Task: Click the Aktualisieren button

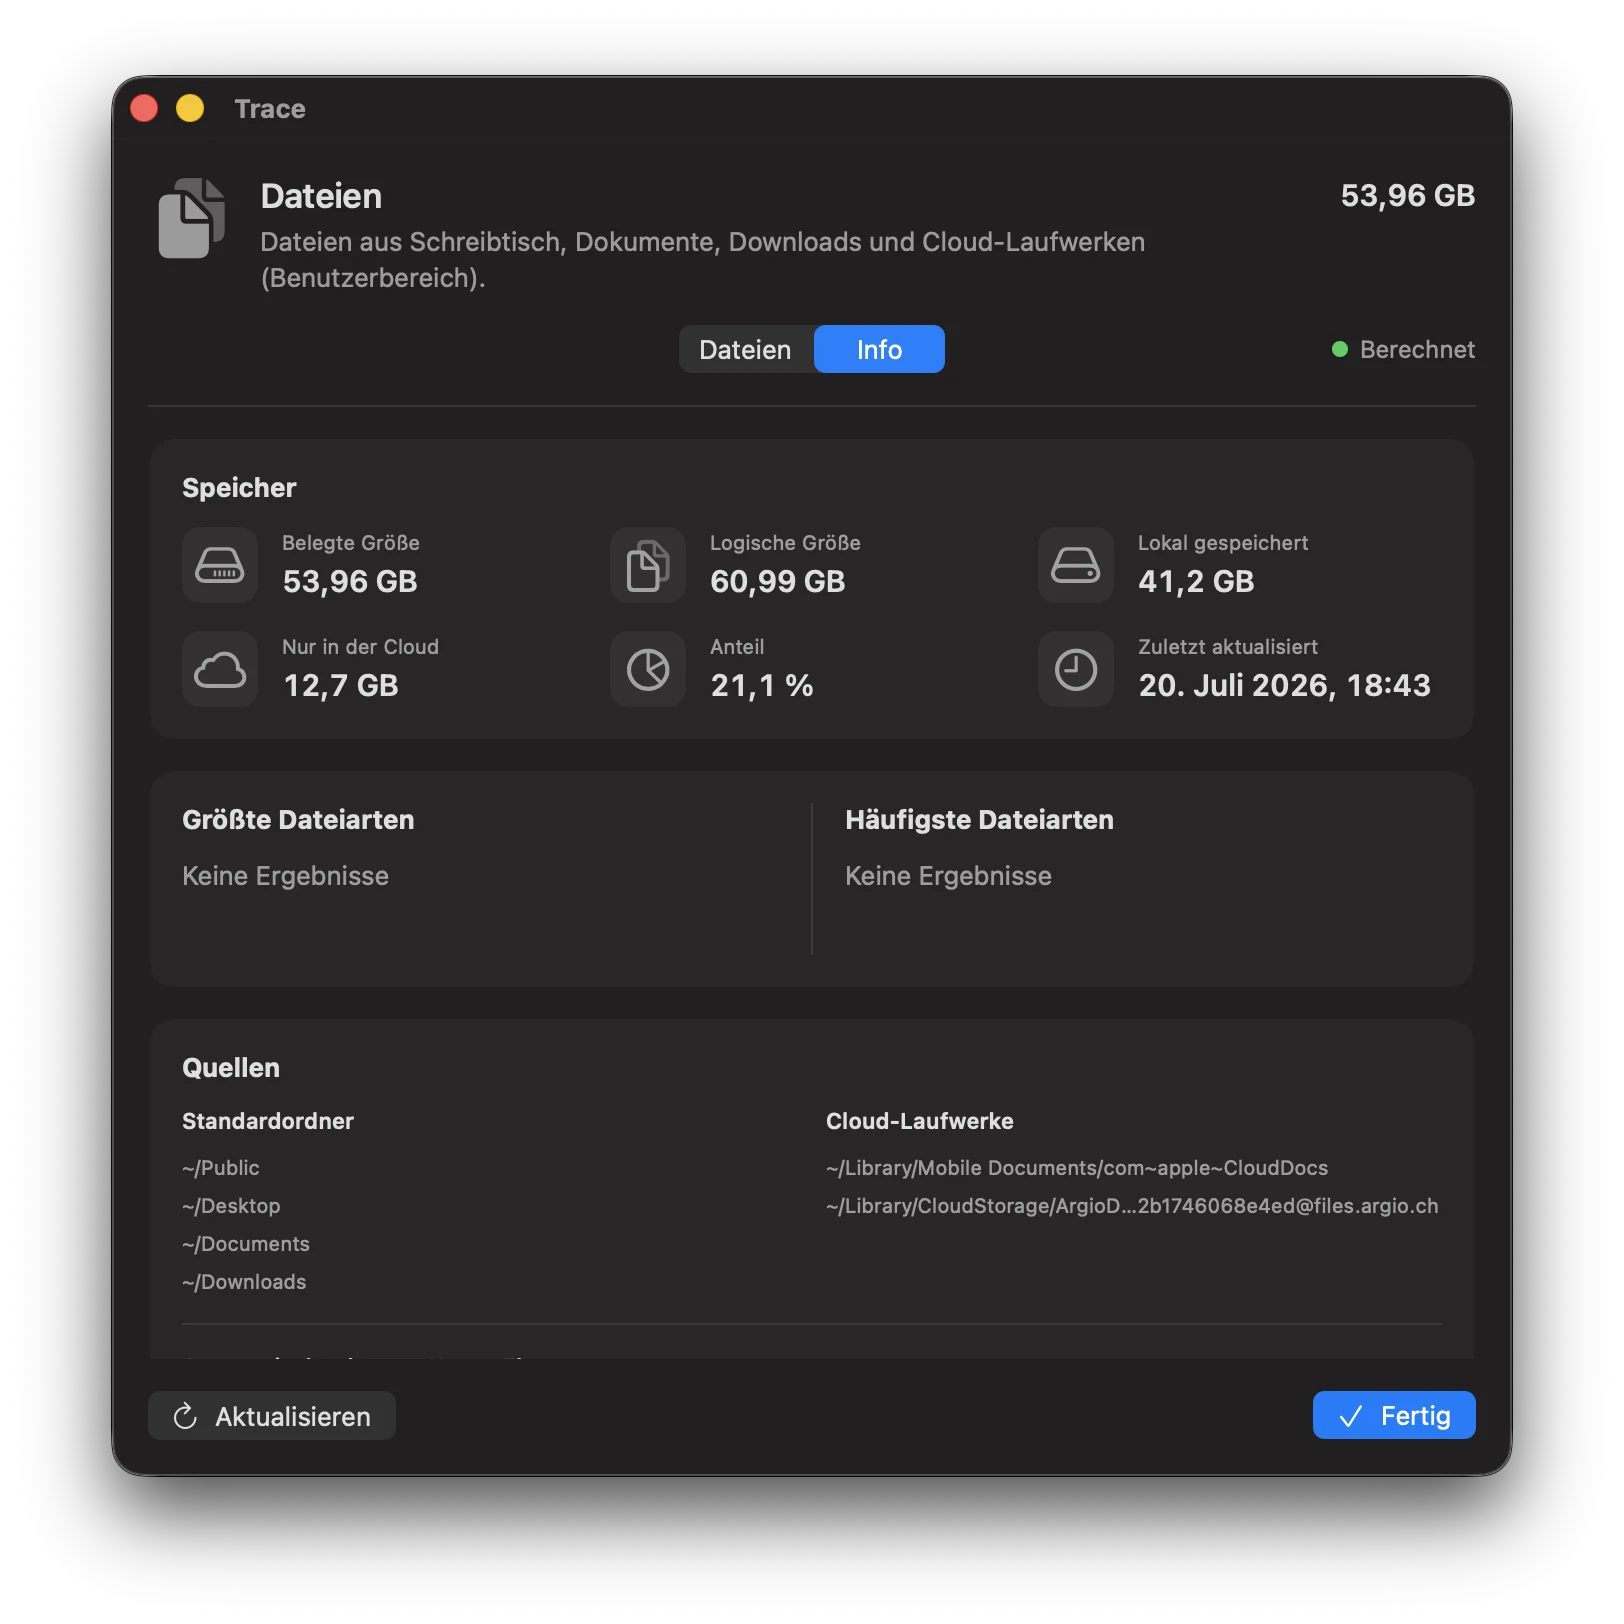Action: point(272,1416)
